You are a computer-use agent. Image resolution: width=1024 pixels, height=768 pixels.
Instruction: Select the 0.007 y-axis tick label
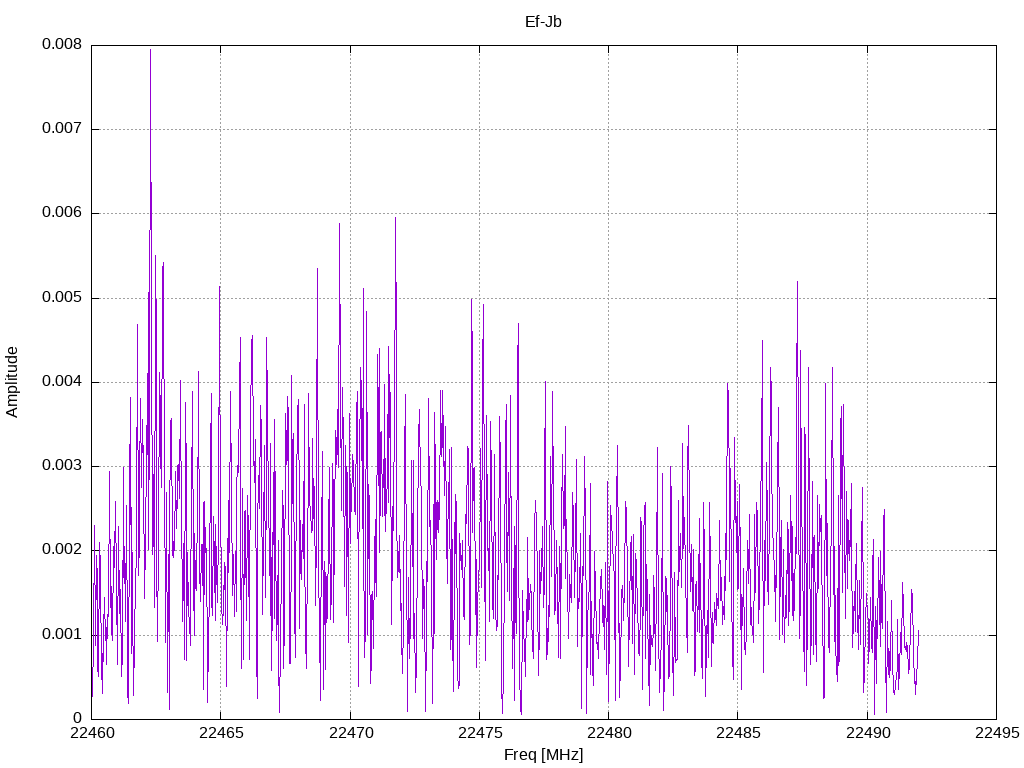62,128
